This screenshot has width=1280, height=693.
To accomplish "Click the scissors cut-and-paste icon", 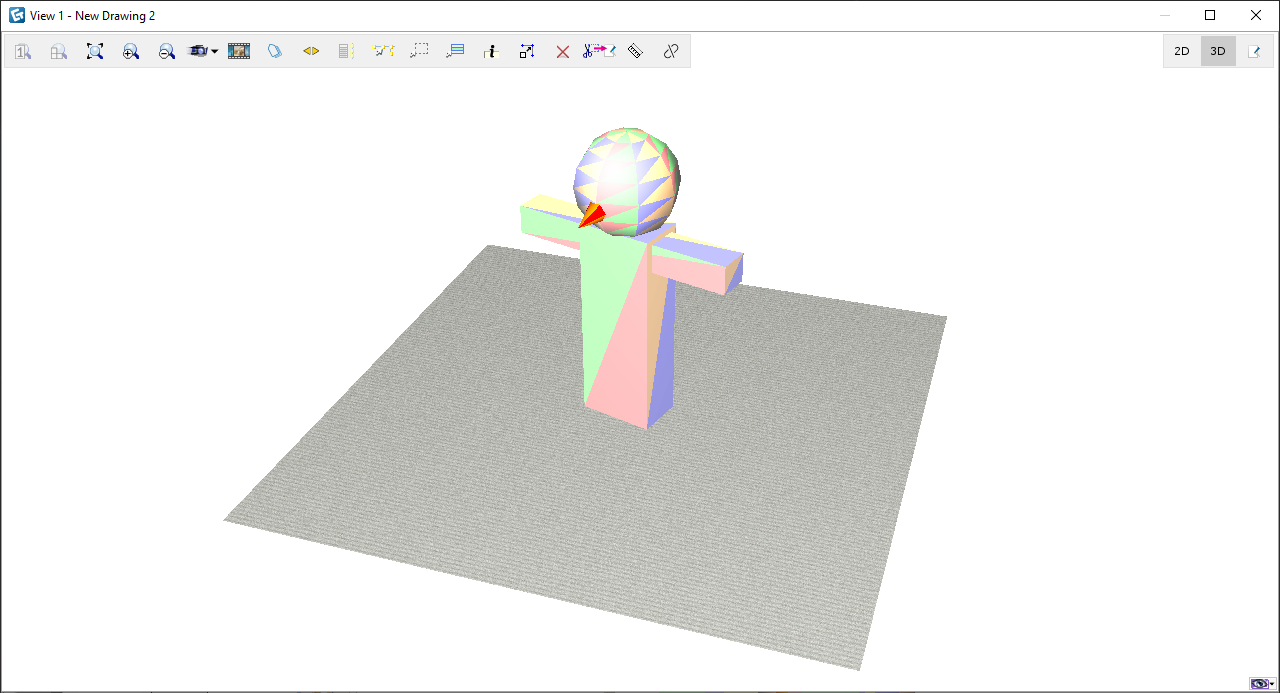I will (599, 51).
